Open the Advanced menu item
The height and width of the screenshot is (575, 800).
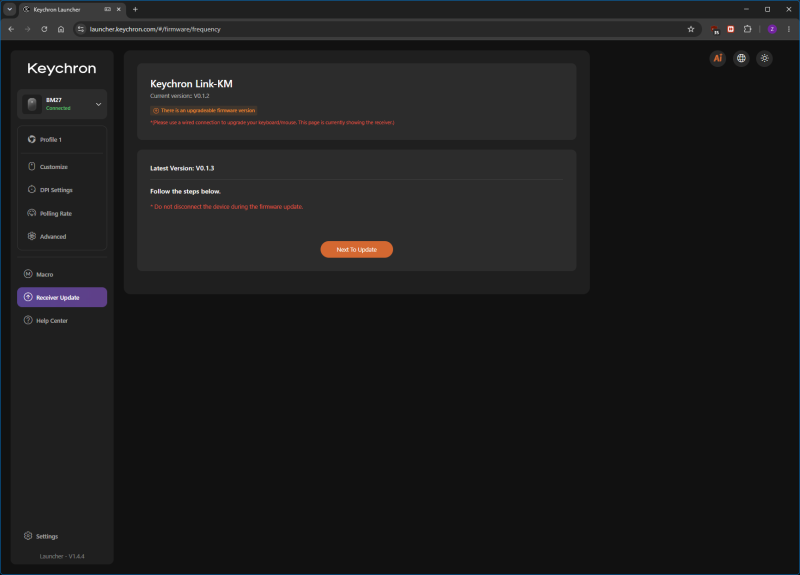(62, 236)
